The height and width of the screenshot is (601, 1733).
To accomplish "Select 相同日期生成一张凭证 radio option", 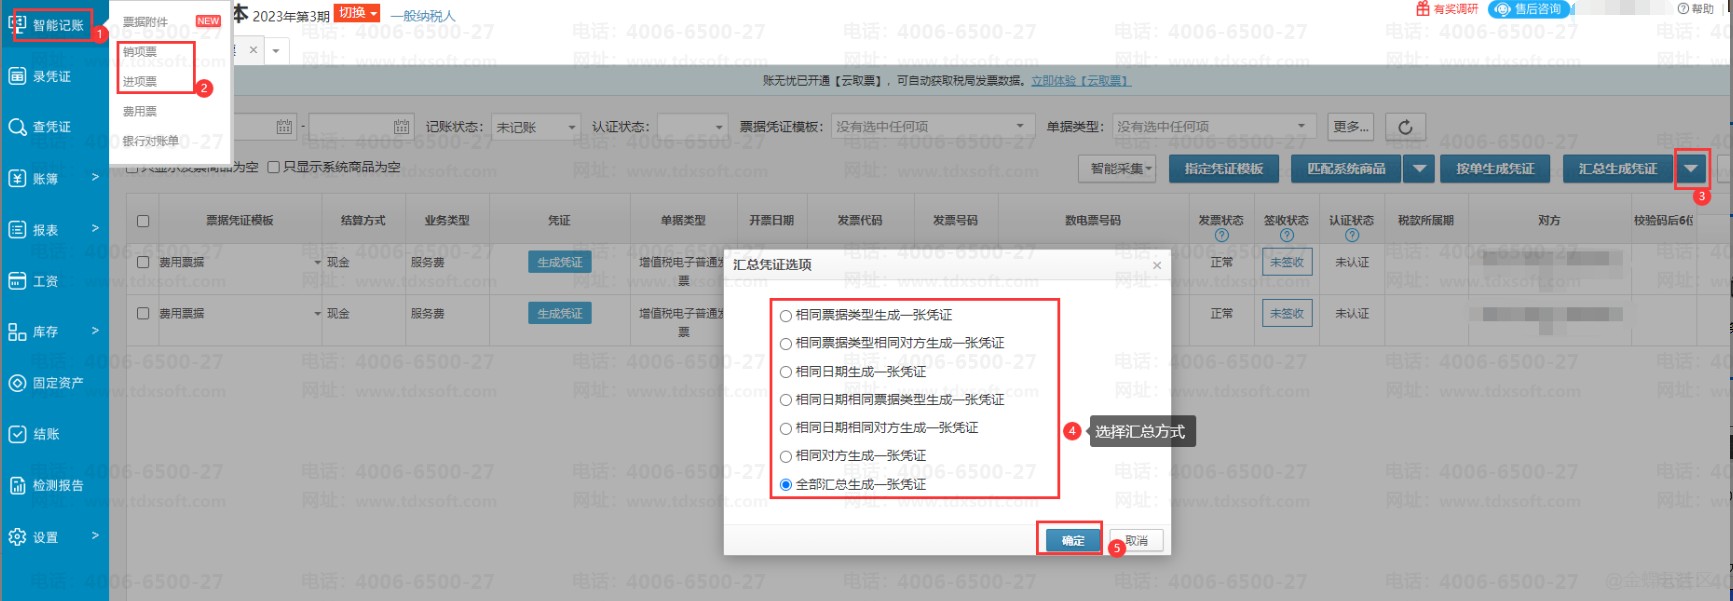I will click(786, 372).
